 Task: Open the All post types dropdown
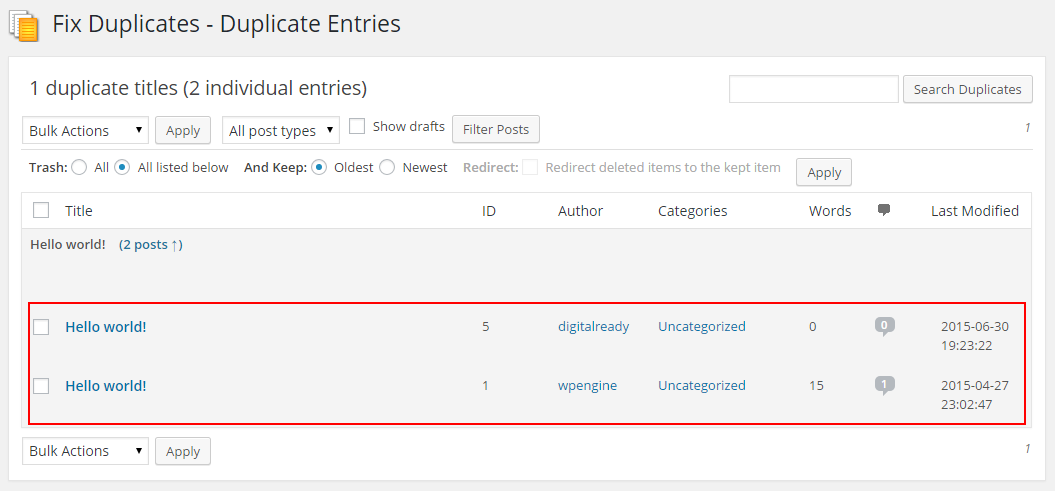tap(281, 130)
